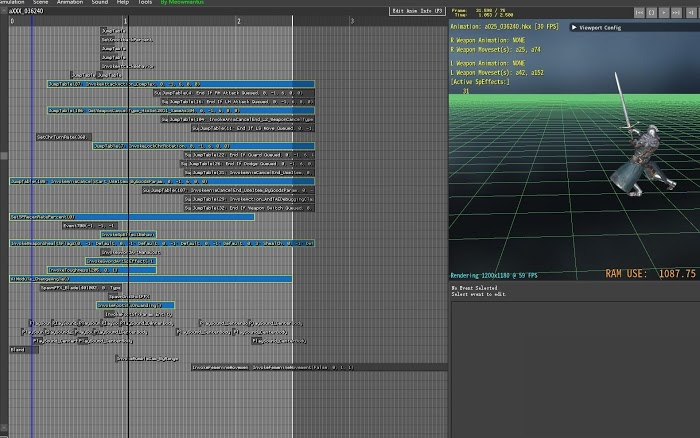This screenshot has width=700, height=438.
Task: Click the RAM USE: 1087.75 readout
Action: click(x=650, y=274)
